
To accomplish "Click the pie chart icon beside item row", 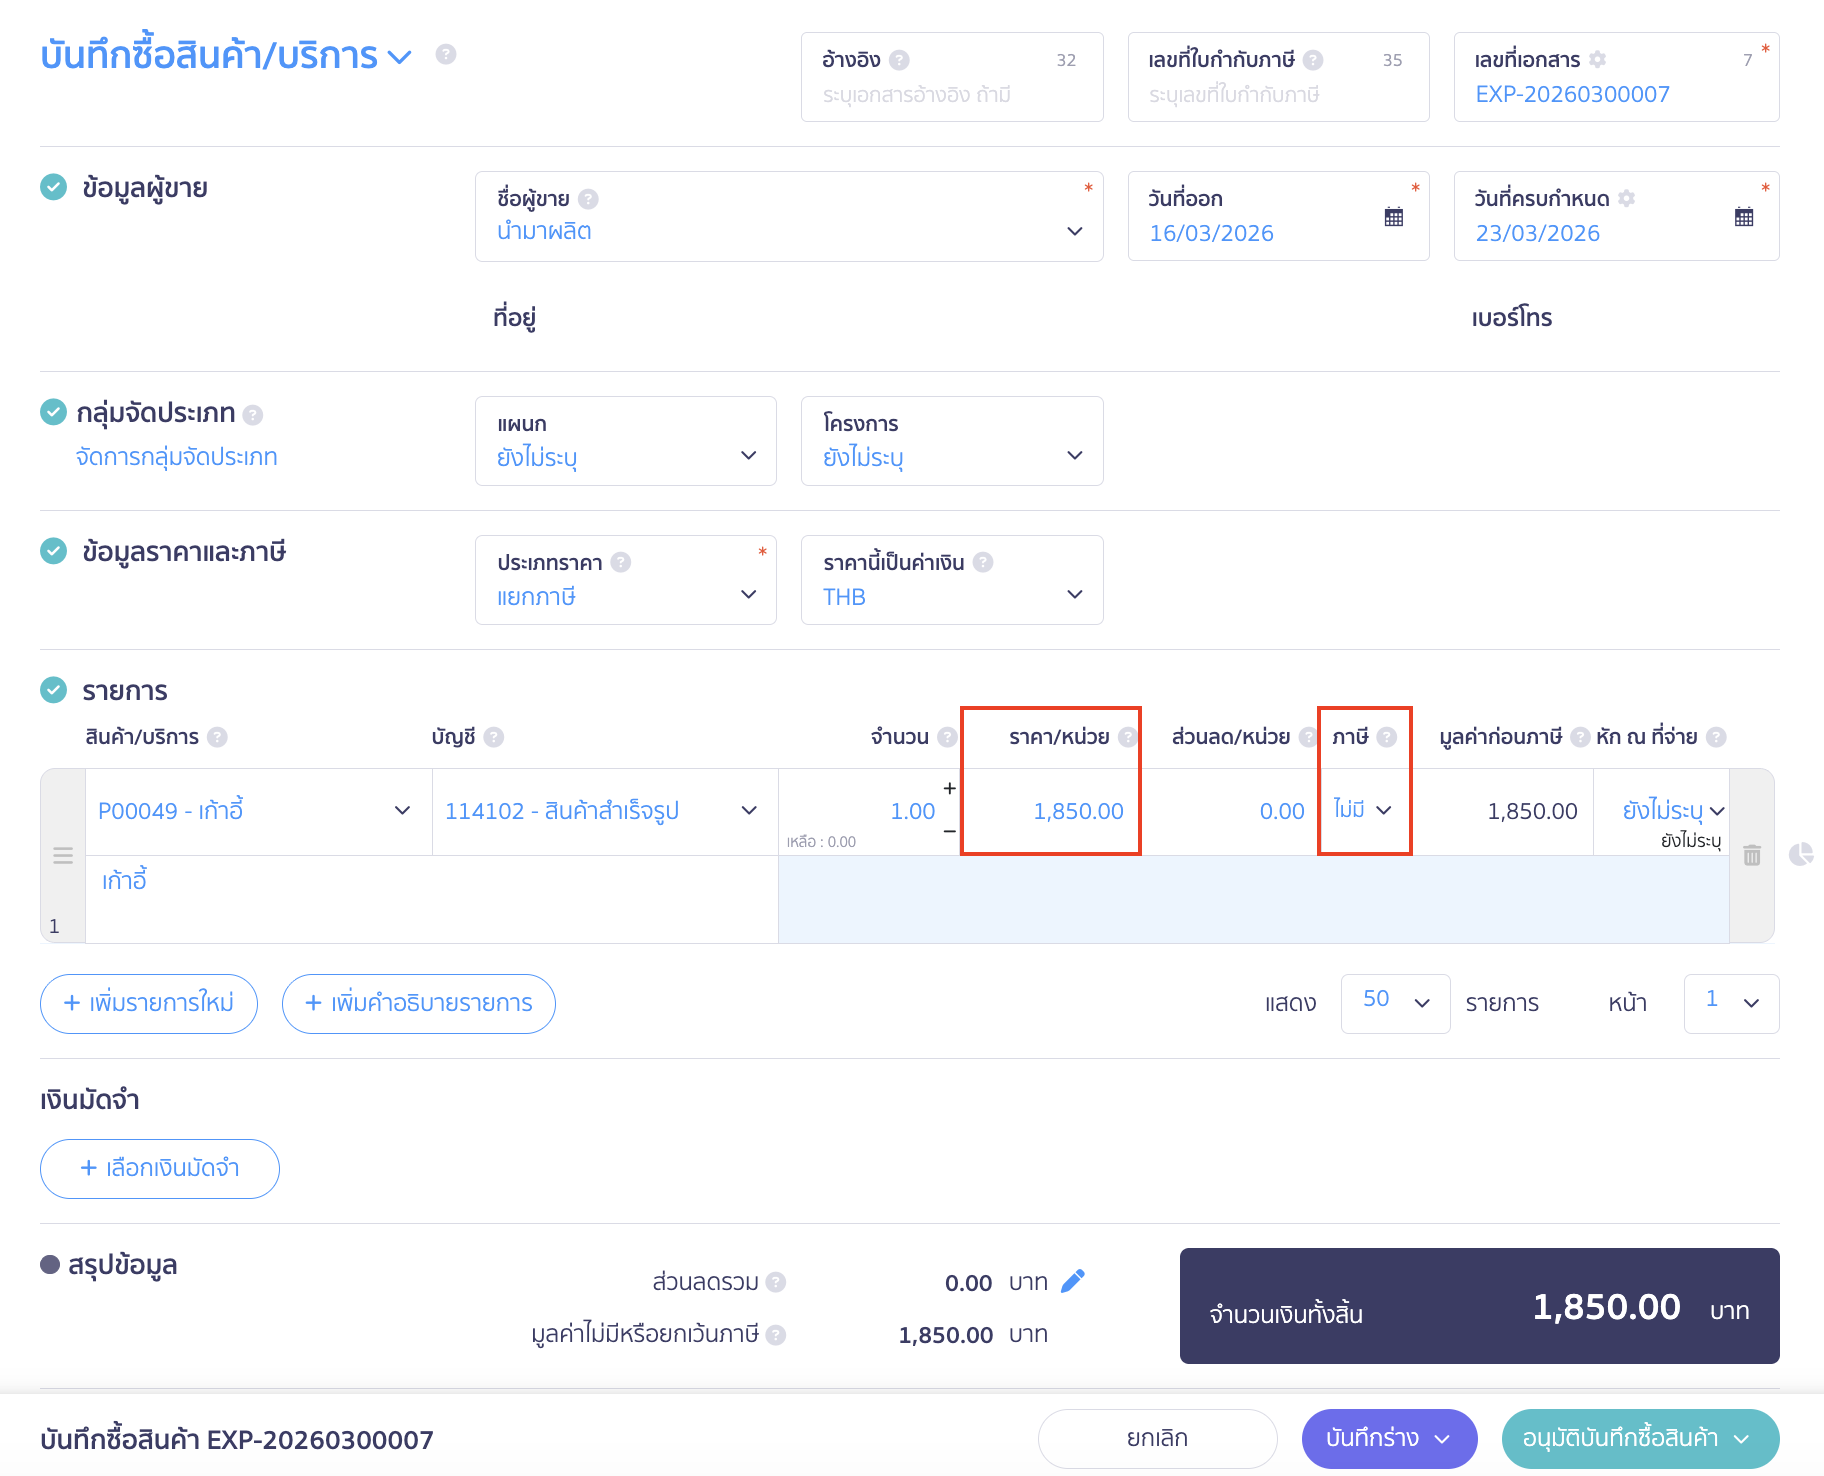I will pos(1800,854).
